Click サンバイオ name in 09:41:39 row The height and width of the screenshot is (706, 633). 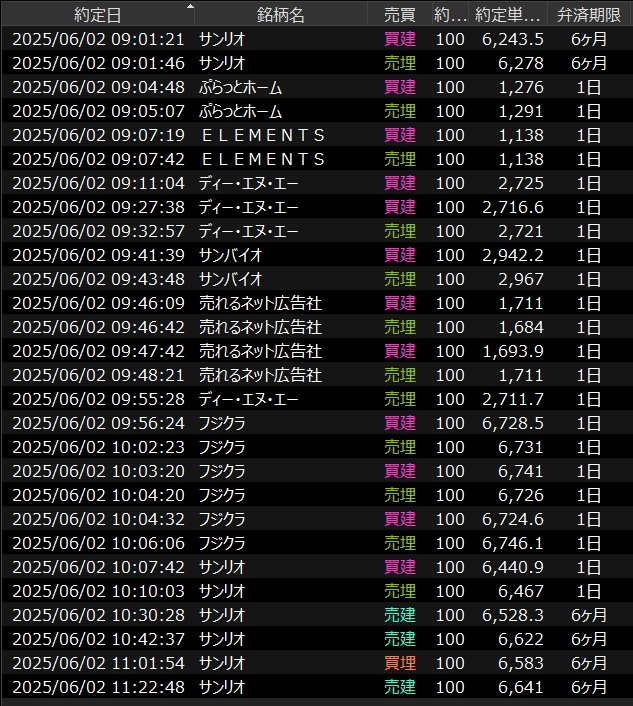231,255
